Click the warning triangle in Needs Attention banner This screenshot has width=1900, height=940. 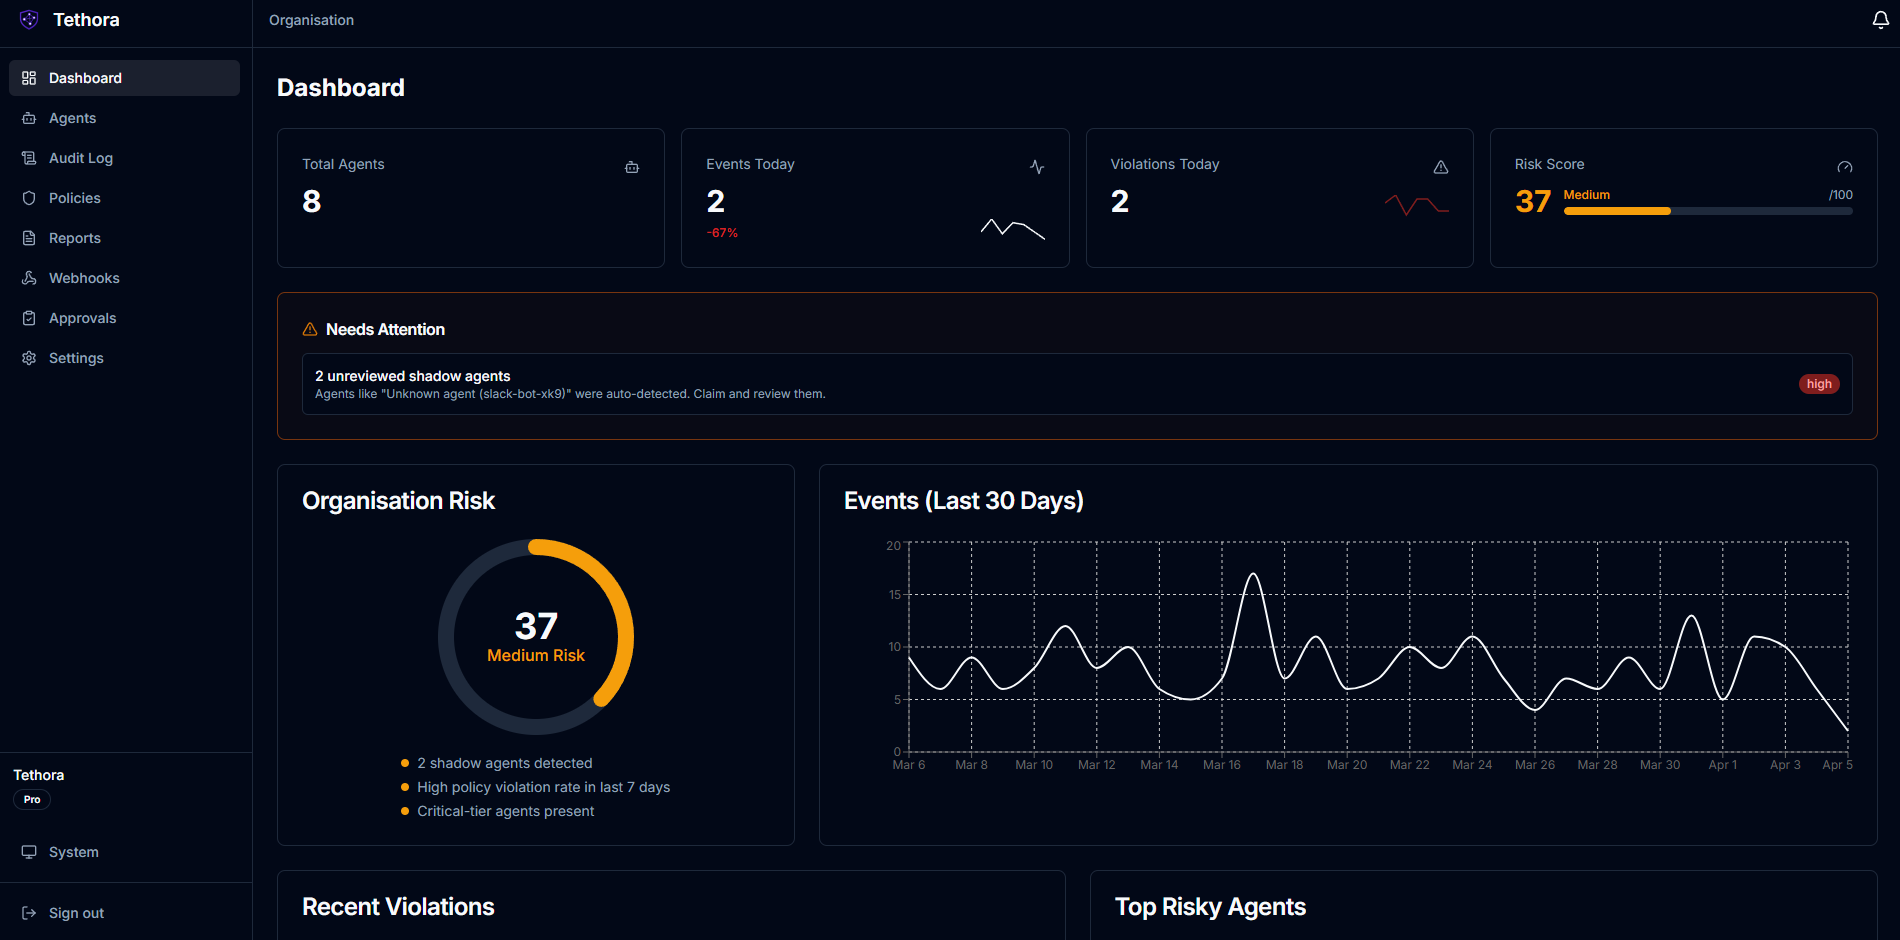point(310,329)
